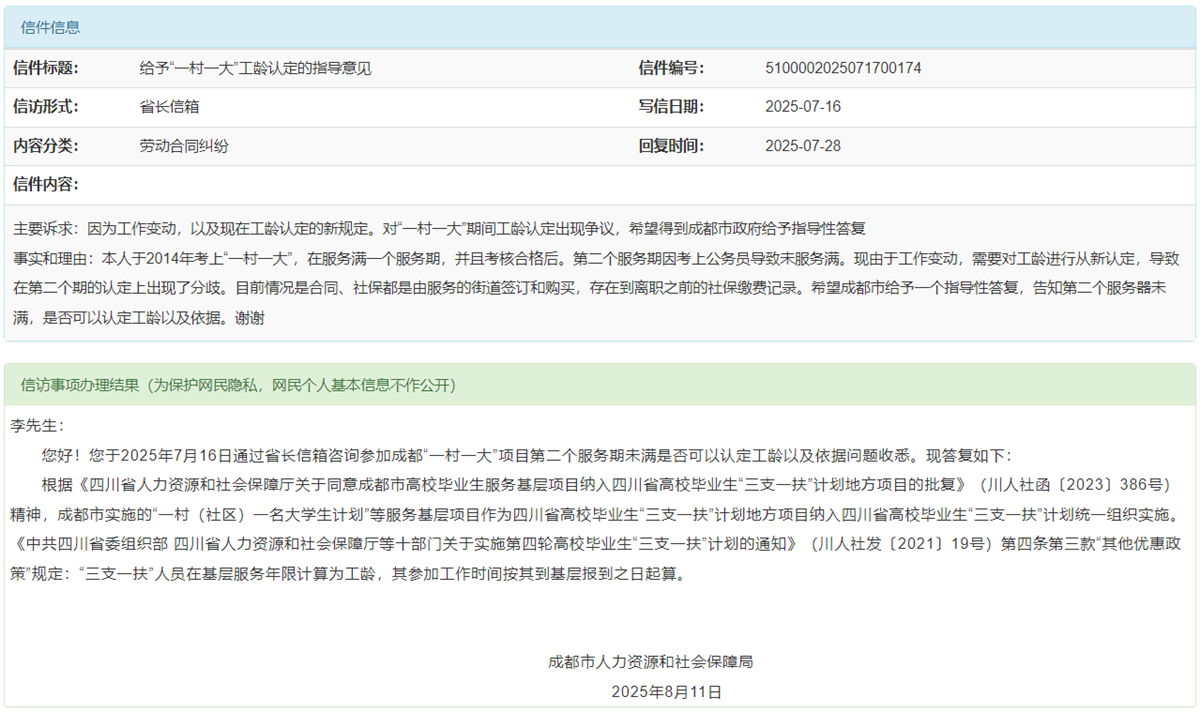The width and height of the screenshot is (1200, 712).
Task: Select the 李先生 salutation line
Action: 36,425
